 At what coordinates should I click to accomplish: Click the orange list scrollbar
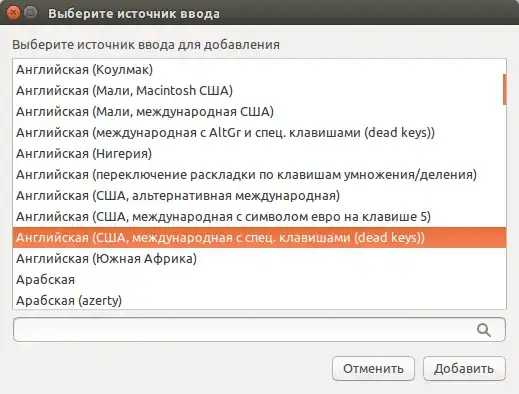(x=504, y=89)
